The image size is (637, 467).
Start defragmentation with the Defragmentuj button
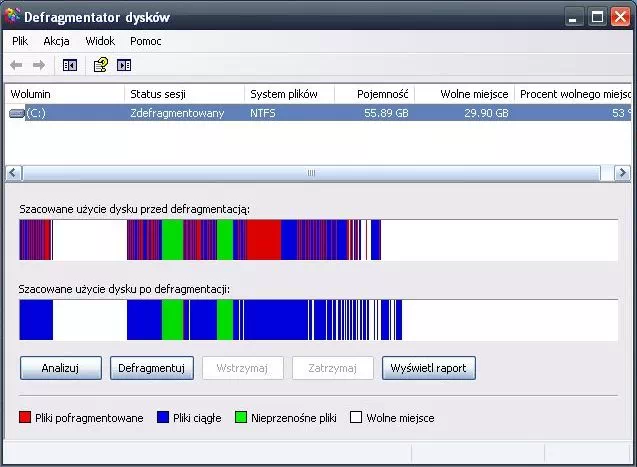[151, 368]
